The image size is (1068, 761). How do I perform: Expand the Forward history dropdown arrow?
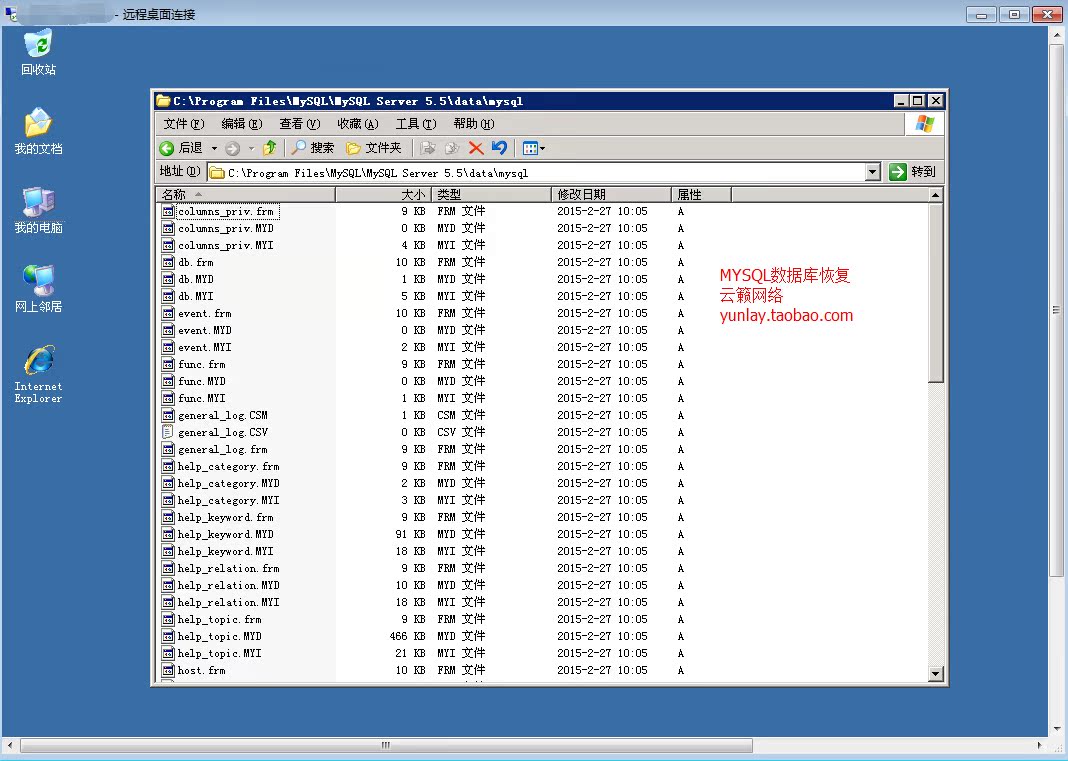point(251,148)
